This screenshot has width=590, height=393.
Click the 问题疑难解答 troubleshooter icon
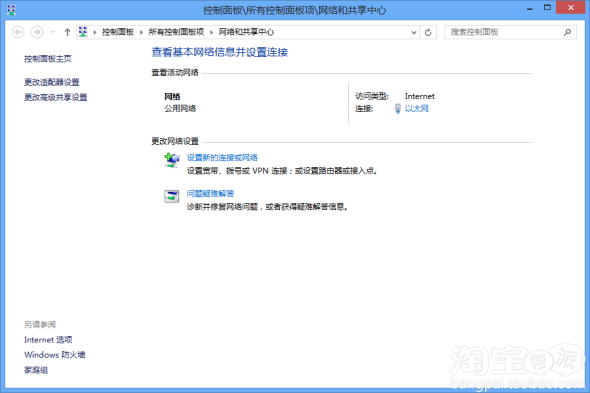tap(172, 196)
